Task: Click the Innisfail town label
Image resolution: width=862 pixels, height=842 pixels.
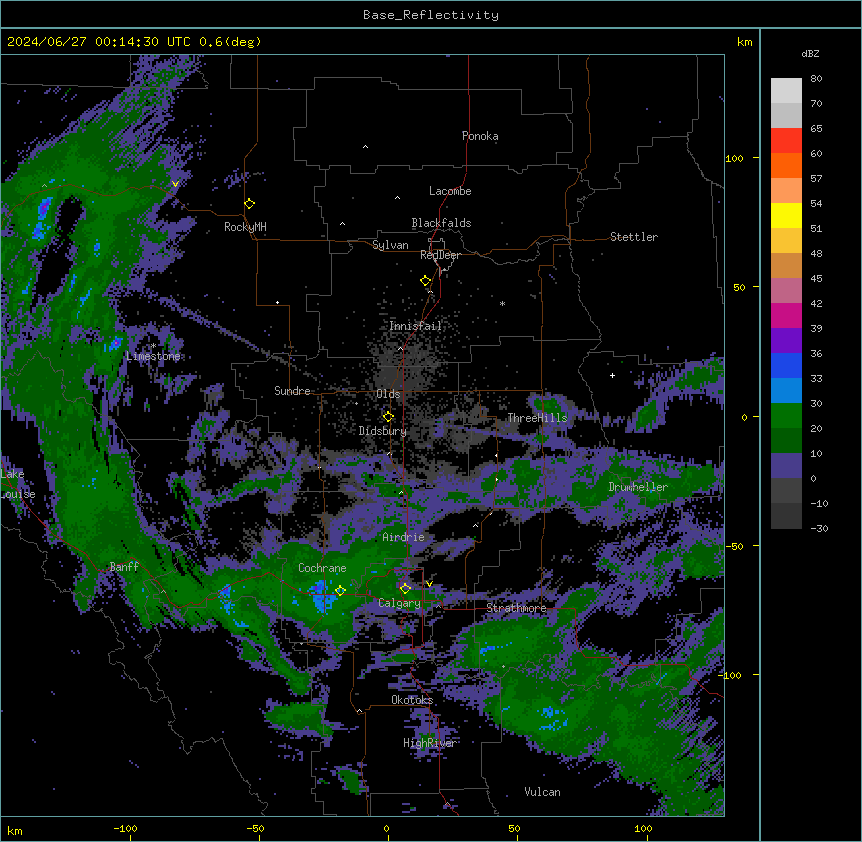Action: (416, 326)
